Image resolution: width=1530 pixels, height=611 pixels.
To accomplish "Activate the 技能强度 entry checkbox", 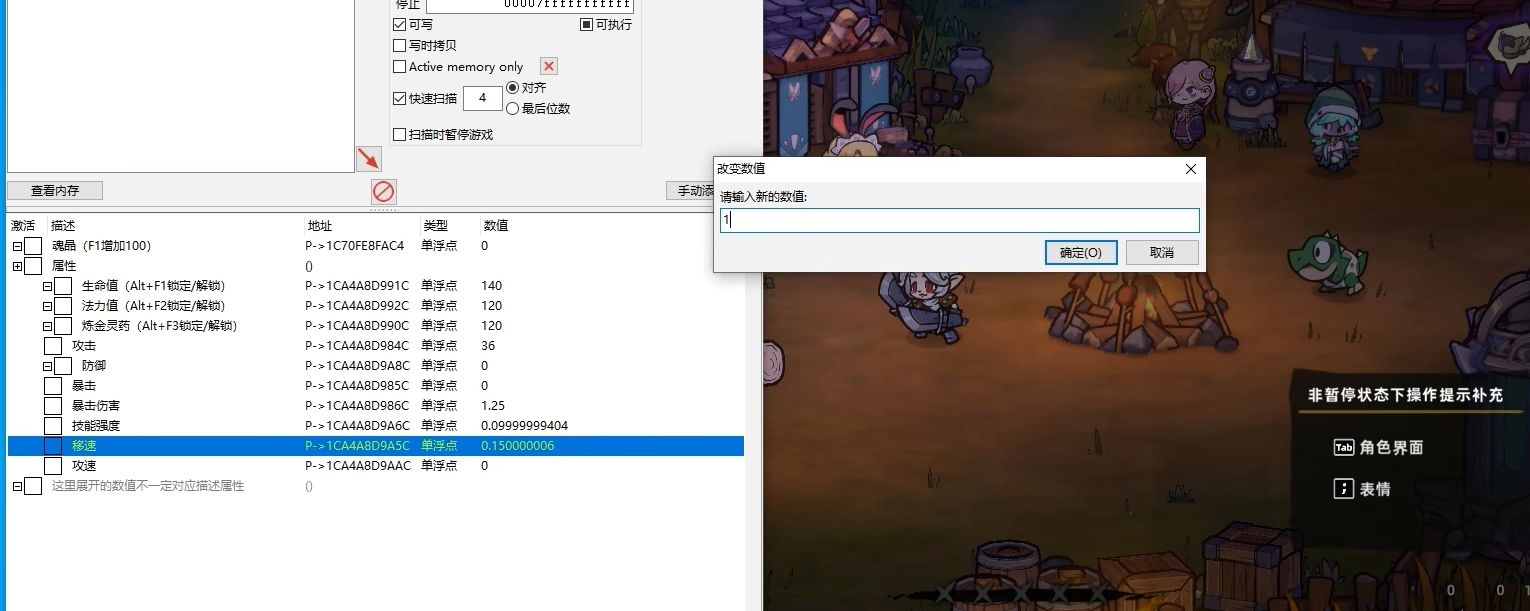I will coord(53,426).
